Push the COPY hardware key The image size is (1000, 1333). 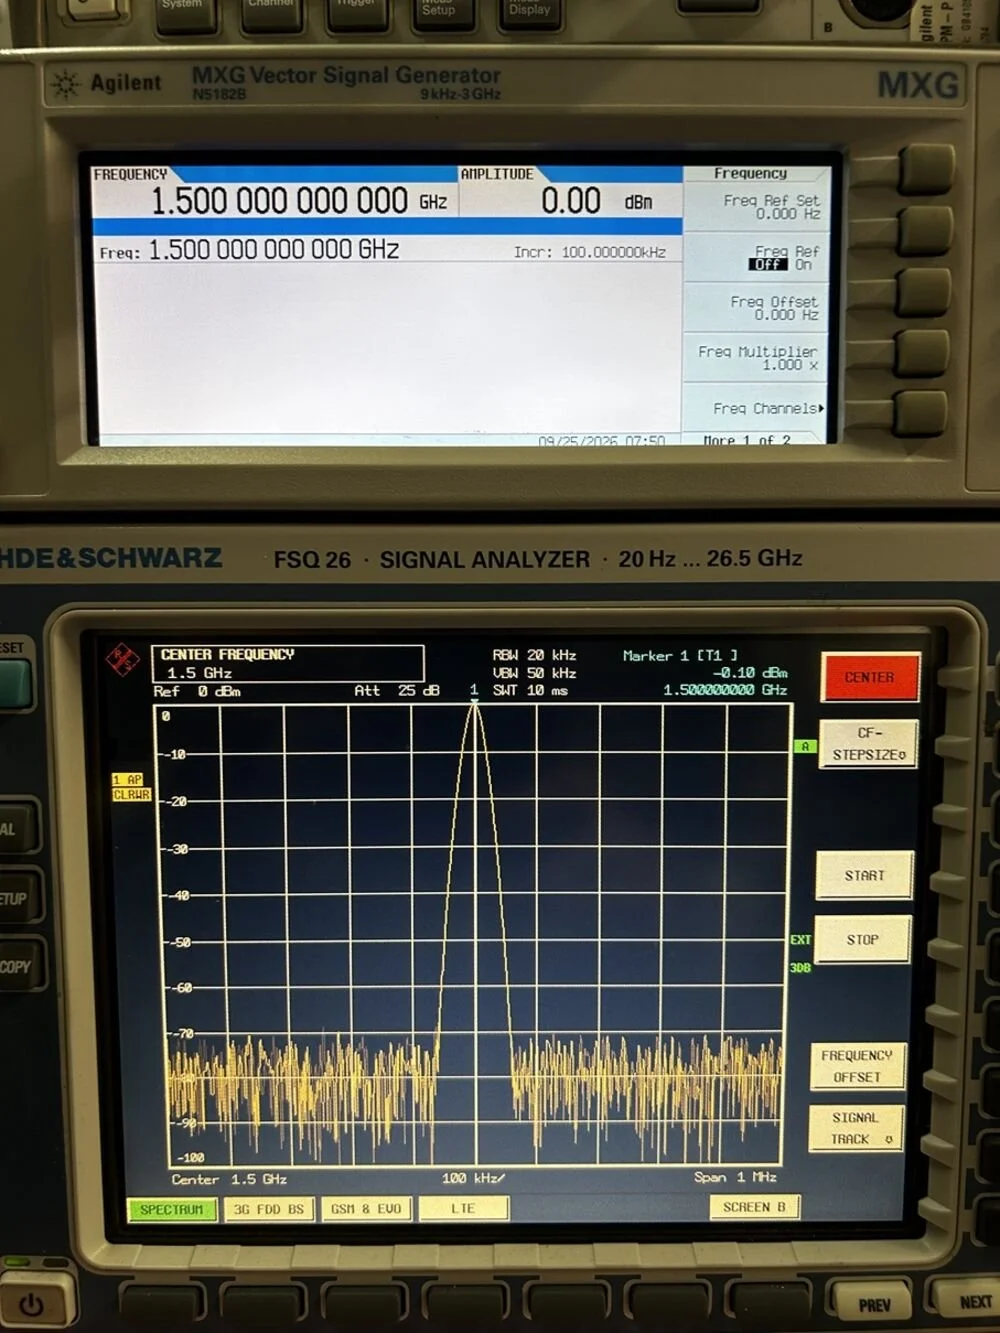pos(17,966)
